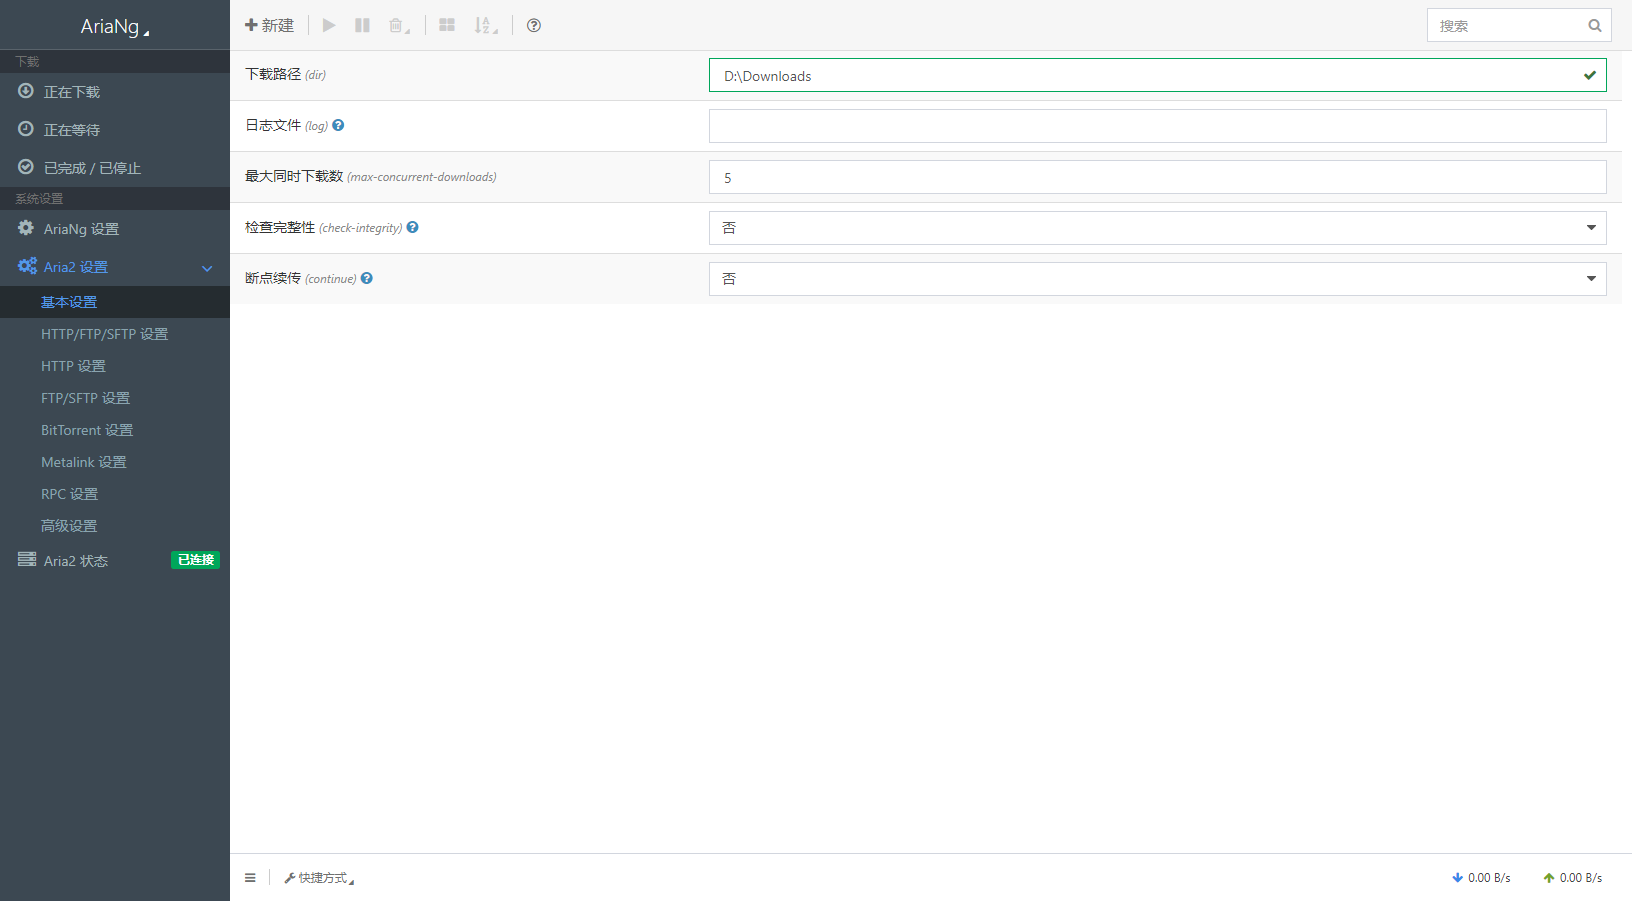The image size is (1632, 901).
Task: Select 基本设置 submenu item
Action: pyautogui.click(x=115, y=302)
